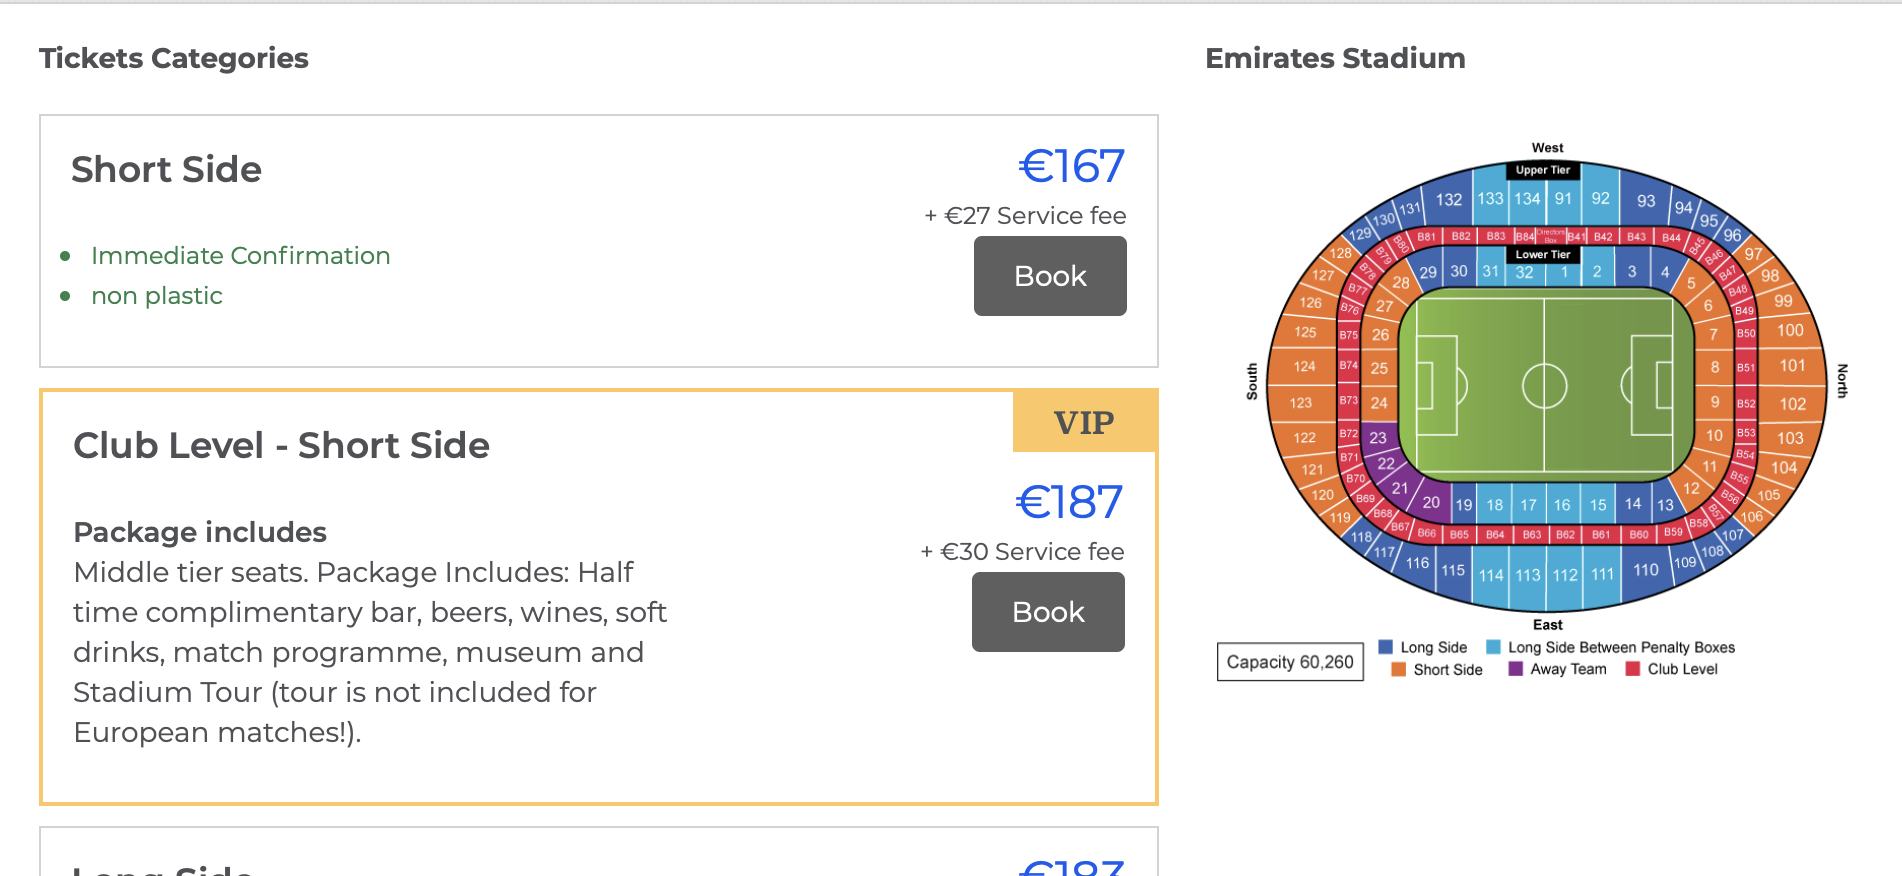Click the Short Side orange legend swatch
This screenshot has height=876, width=1902.
coord(1398,669)
